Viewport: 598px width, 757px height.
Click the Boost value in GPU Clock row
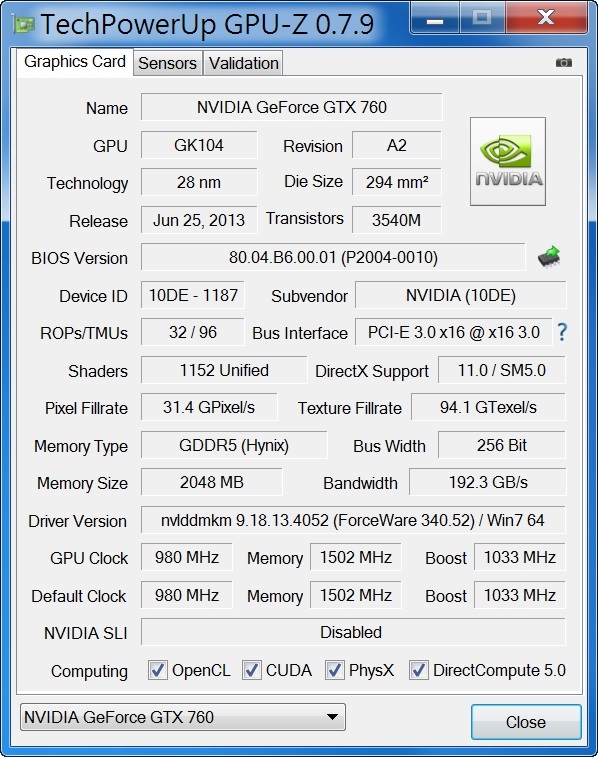[520, 558]
